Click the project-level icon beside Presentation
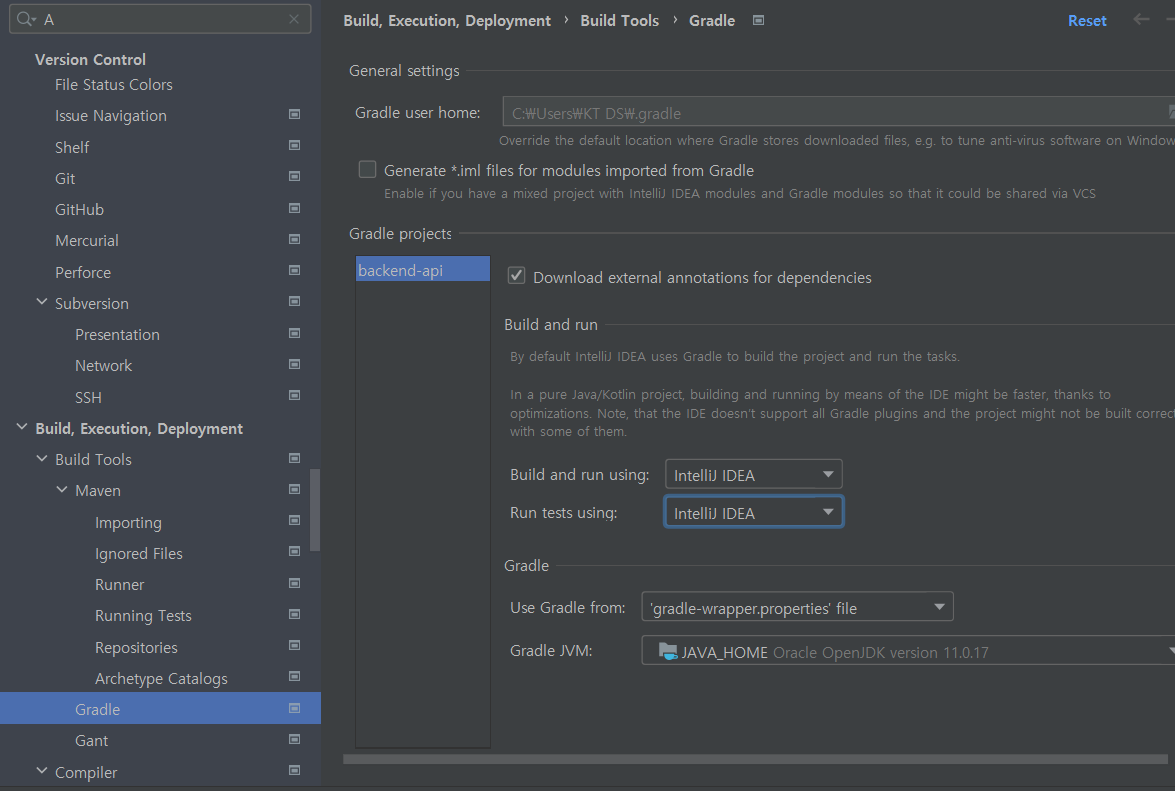This screenshot has height=791, width=1175. [x=294, y=333]
